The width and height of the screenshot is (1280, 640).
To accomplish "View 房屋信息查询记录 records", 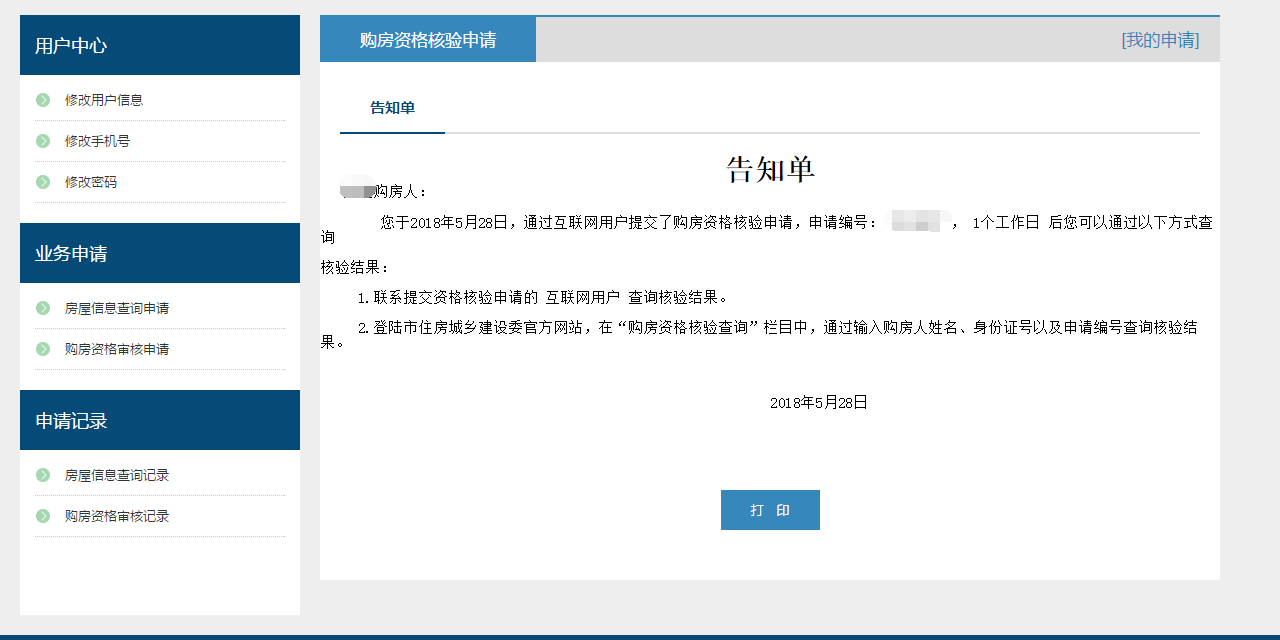I will pos(117,475).
